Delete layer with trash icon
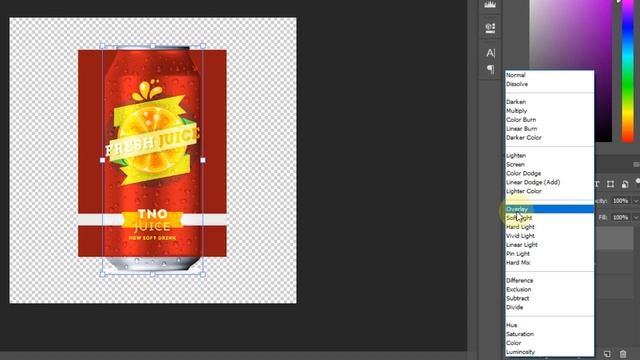The width and height of the screenshot is (640, 360). [623, 353]
